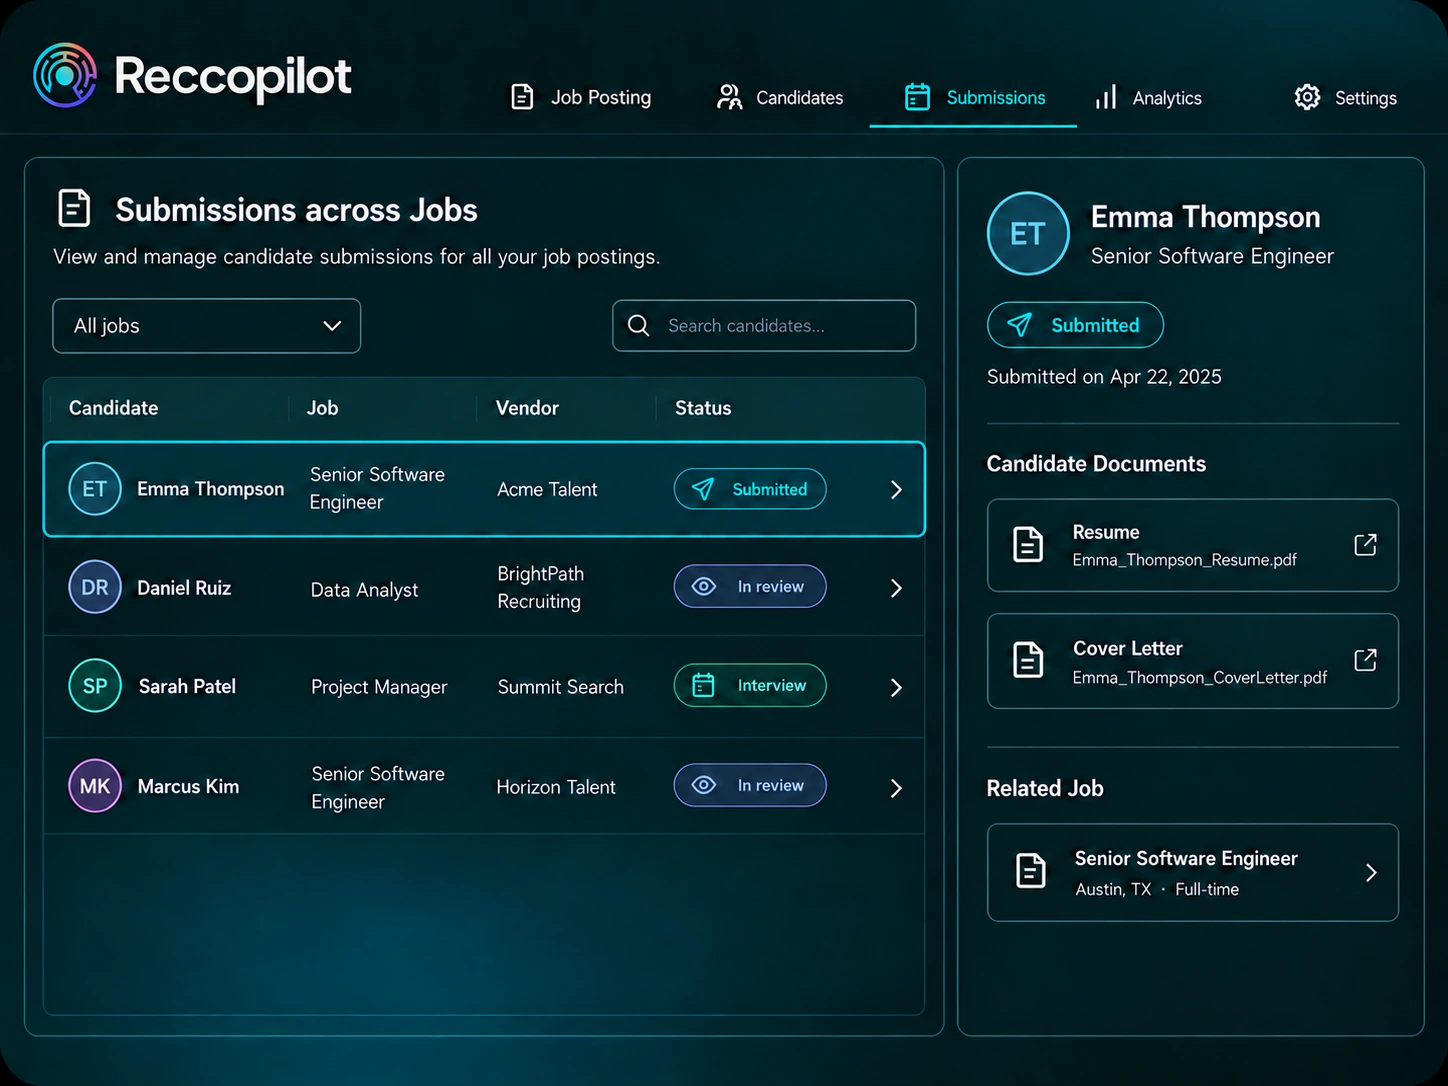Screen dimensions: 1448x1086
Task: Click the Project Manager job cell
Action: coord(379,687)
